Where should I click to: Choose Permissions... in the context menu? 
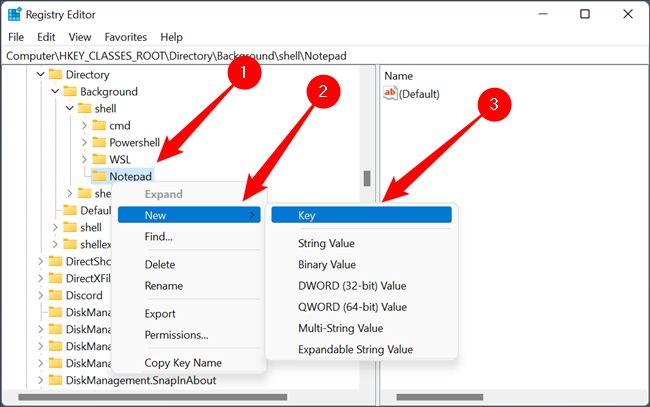pos(189,335)
